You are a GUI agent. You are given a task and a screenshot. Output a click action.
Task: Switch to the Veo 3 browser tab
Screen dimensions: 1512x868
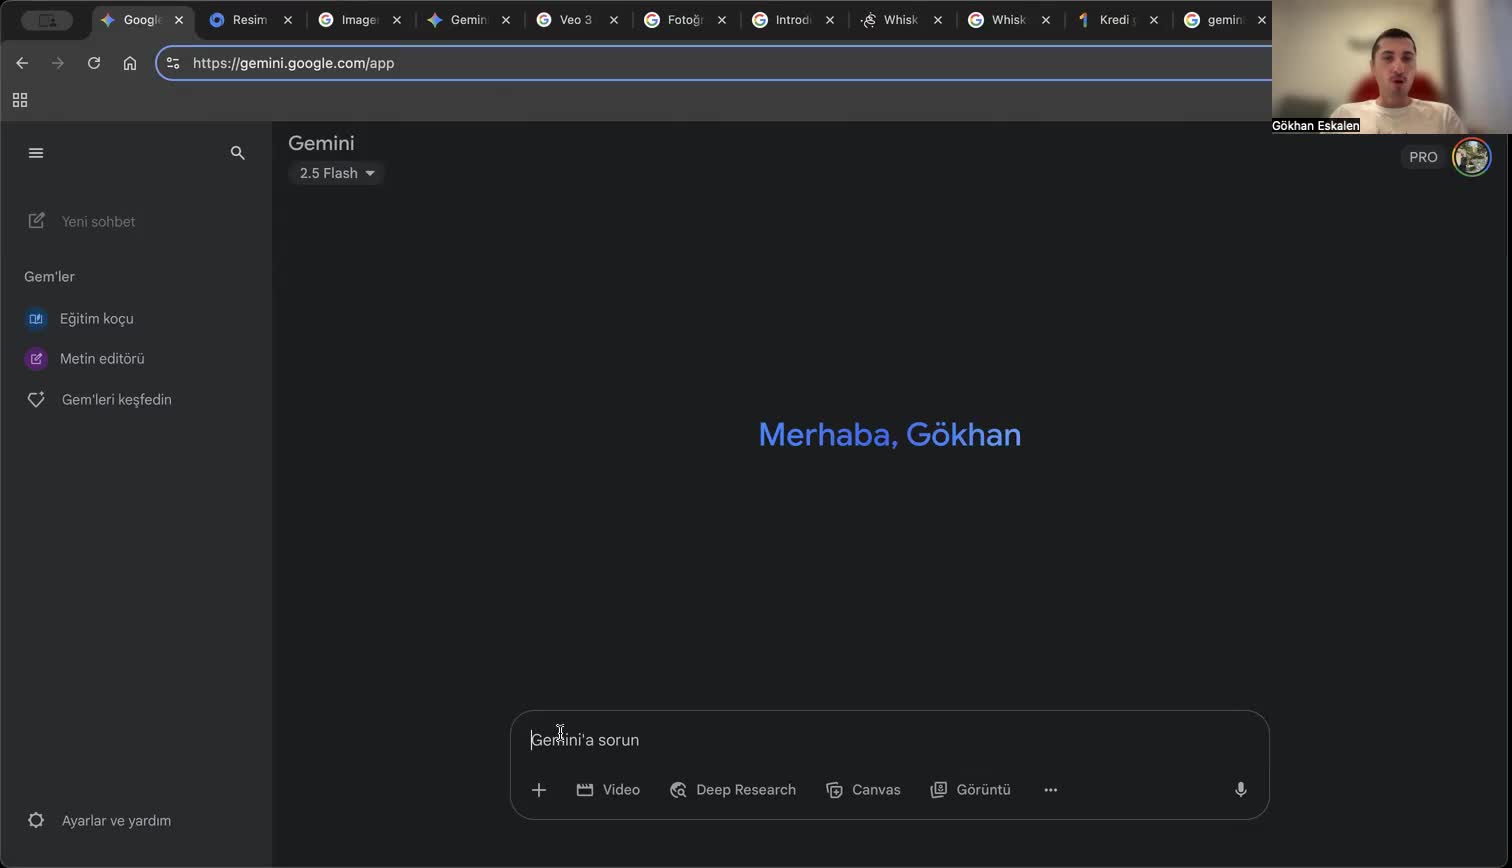575,20
